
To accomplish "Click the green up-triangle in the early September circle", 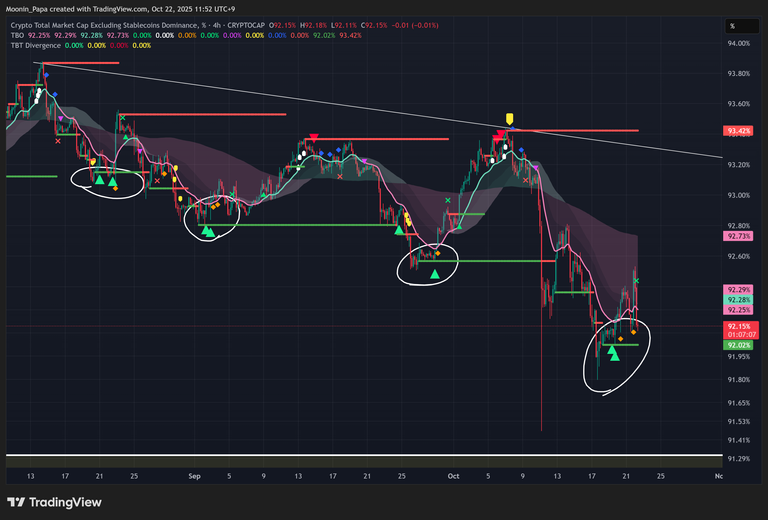I will 208,231.
